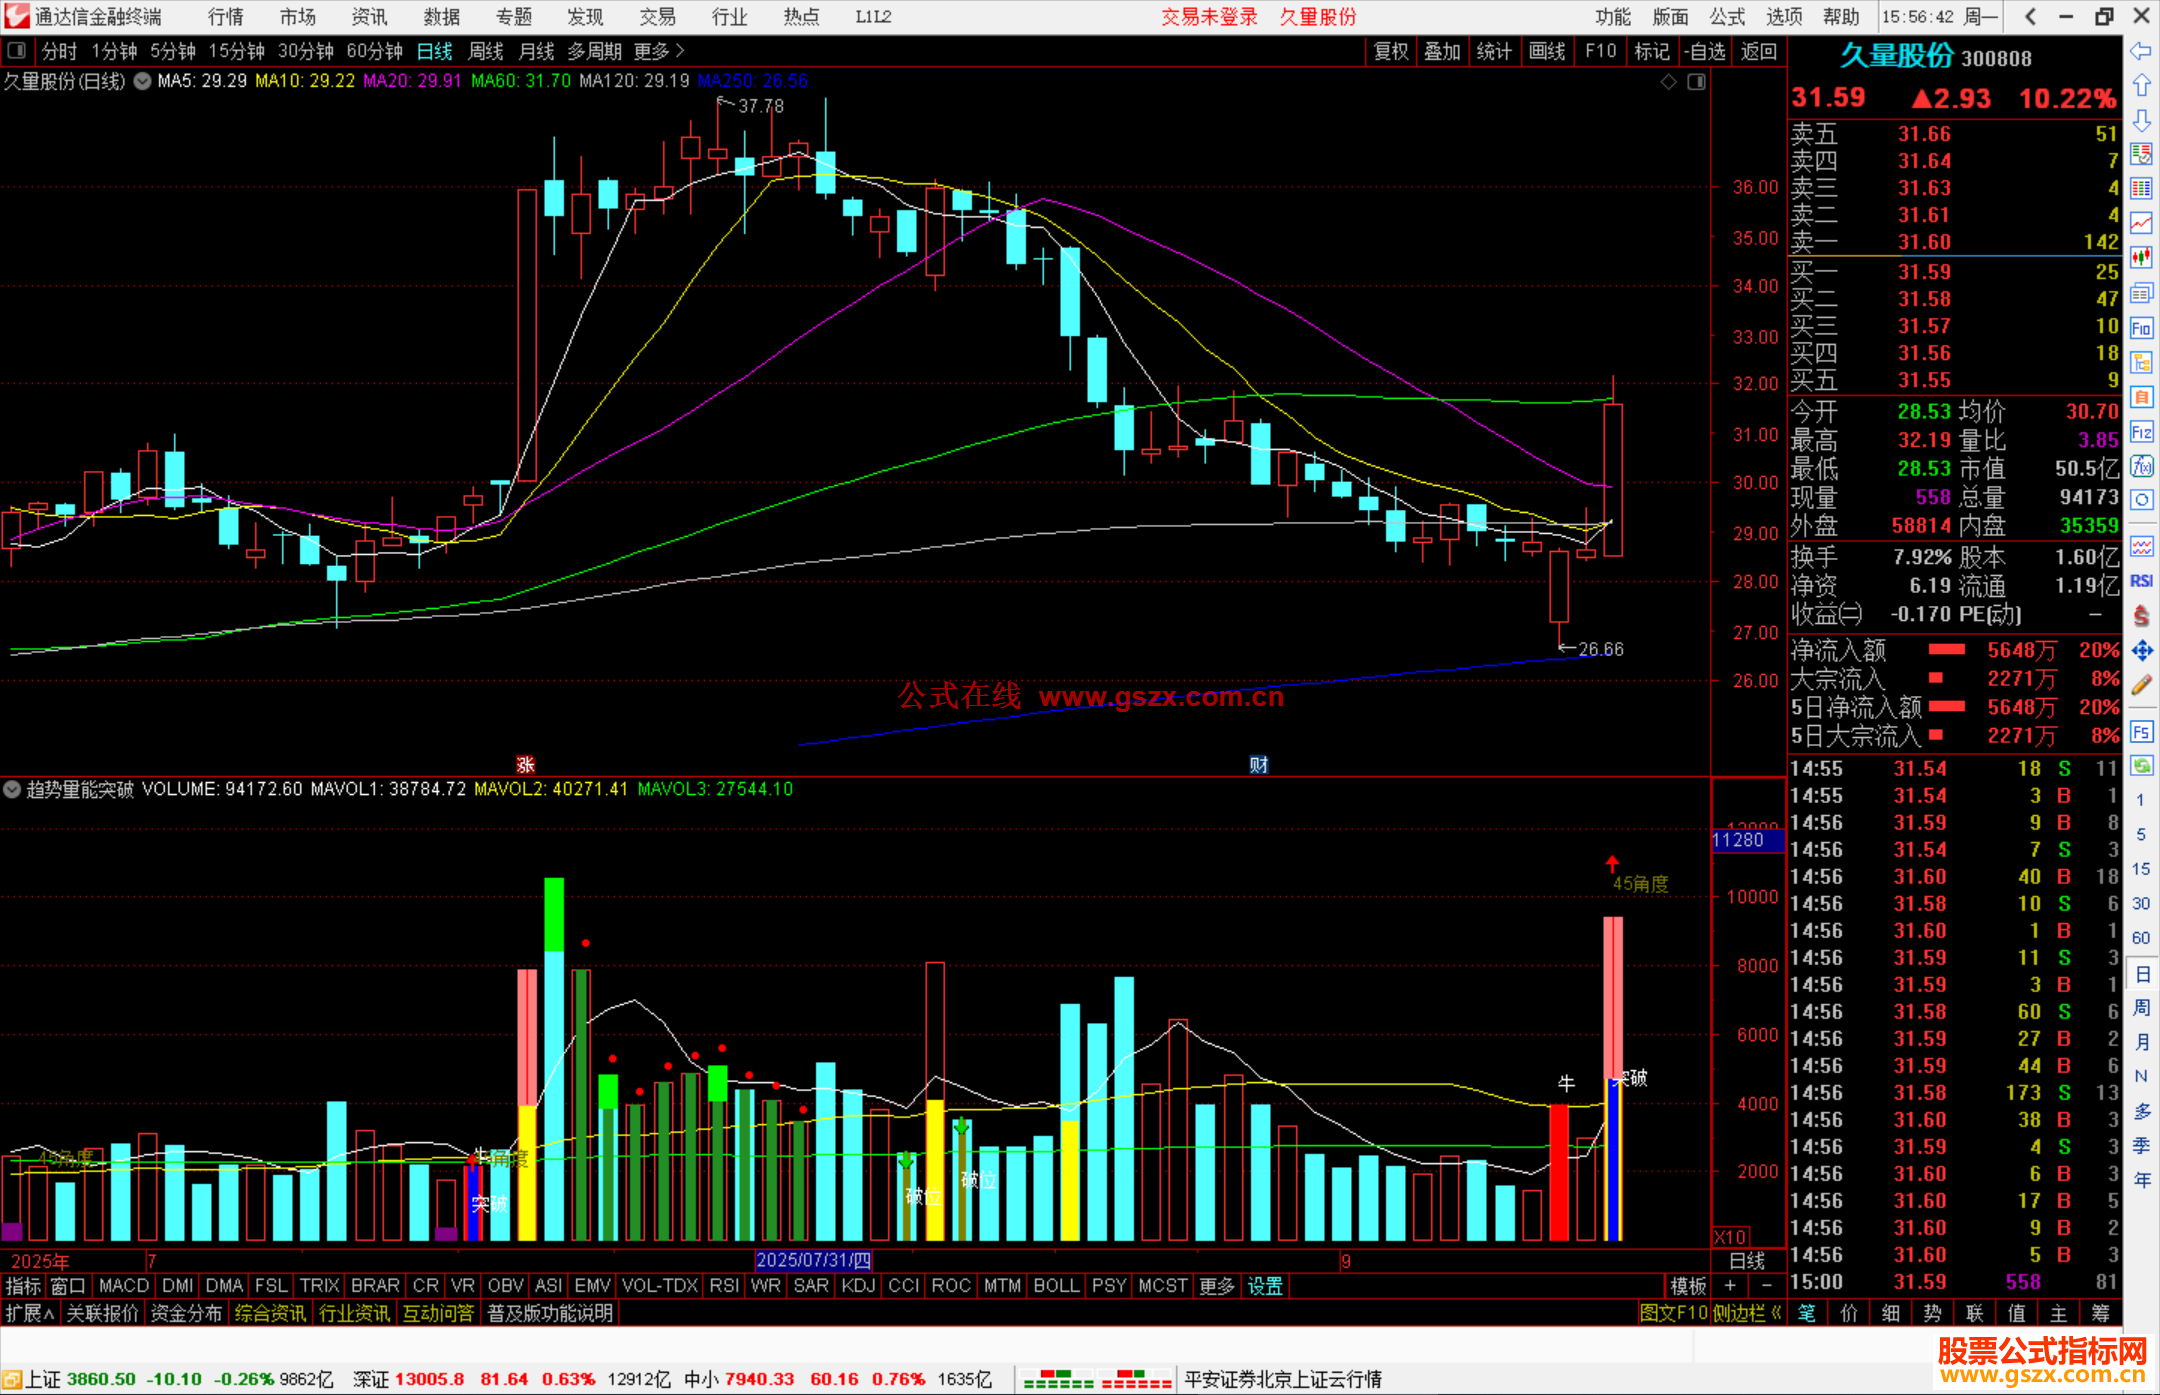Select the candlestick chart icon in sidebar

point(2141,257)
